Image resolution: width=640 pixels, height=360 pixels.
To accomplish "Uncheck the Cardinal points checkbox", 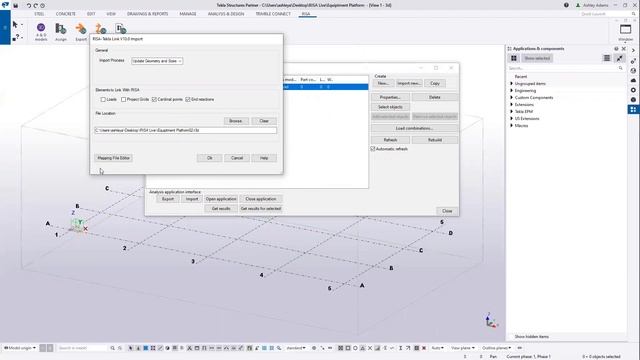I will point(154,100).
